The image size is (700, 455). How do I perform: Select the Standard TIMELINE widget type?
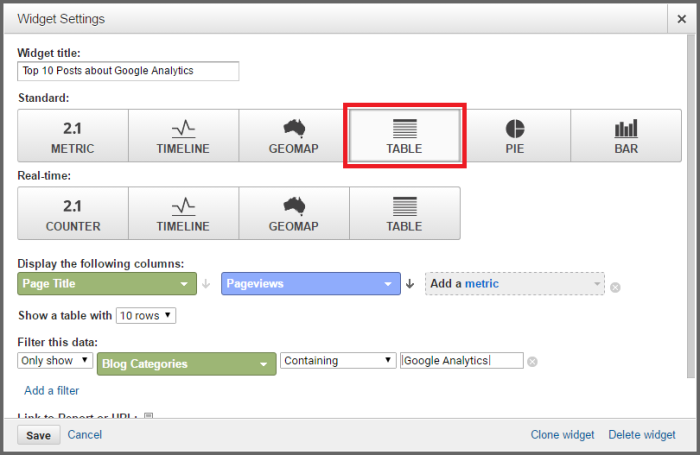(183, 135)
